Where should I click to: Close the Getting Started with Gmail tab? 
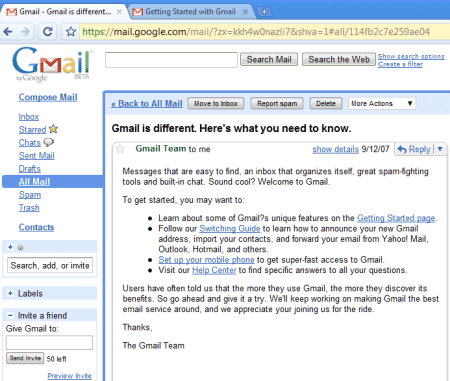coord(245,12)
